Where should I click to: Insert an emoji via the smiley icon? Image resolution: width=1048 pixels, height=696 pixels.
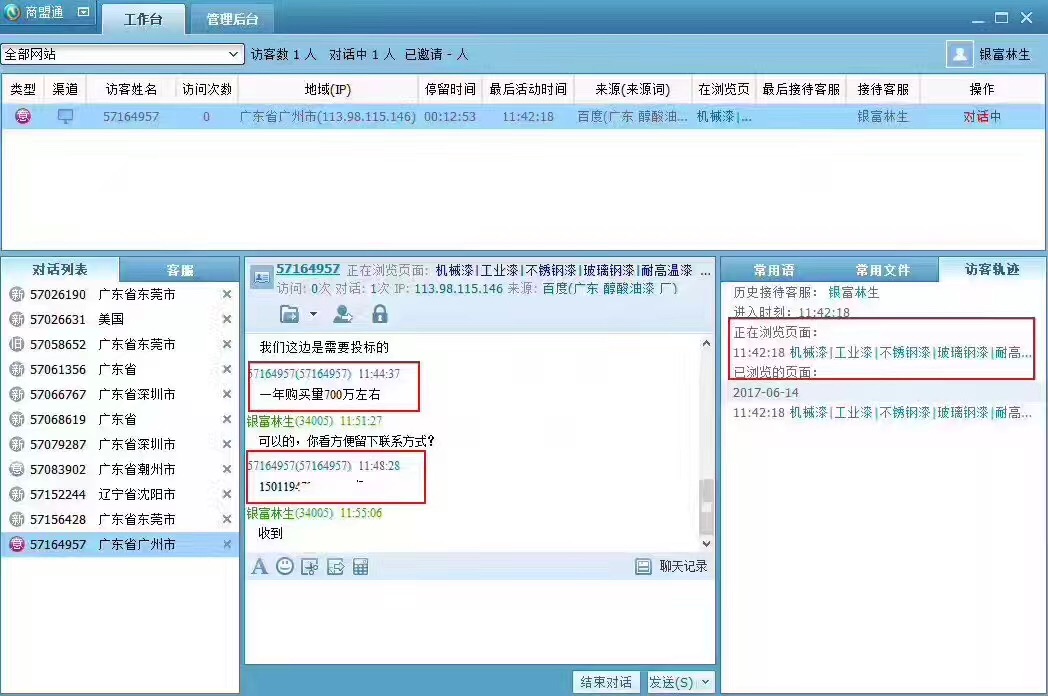pos(283,566)
